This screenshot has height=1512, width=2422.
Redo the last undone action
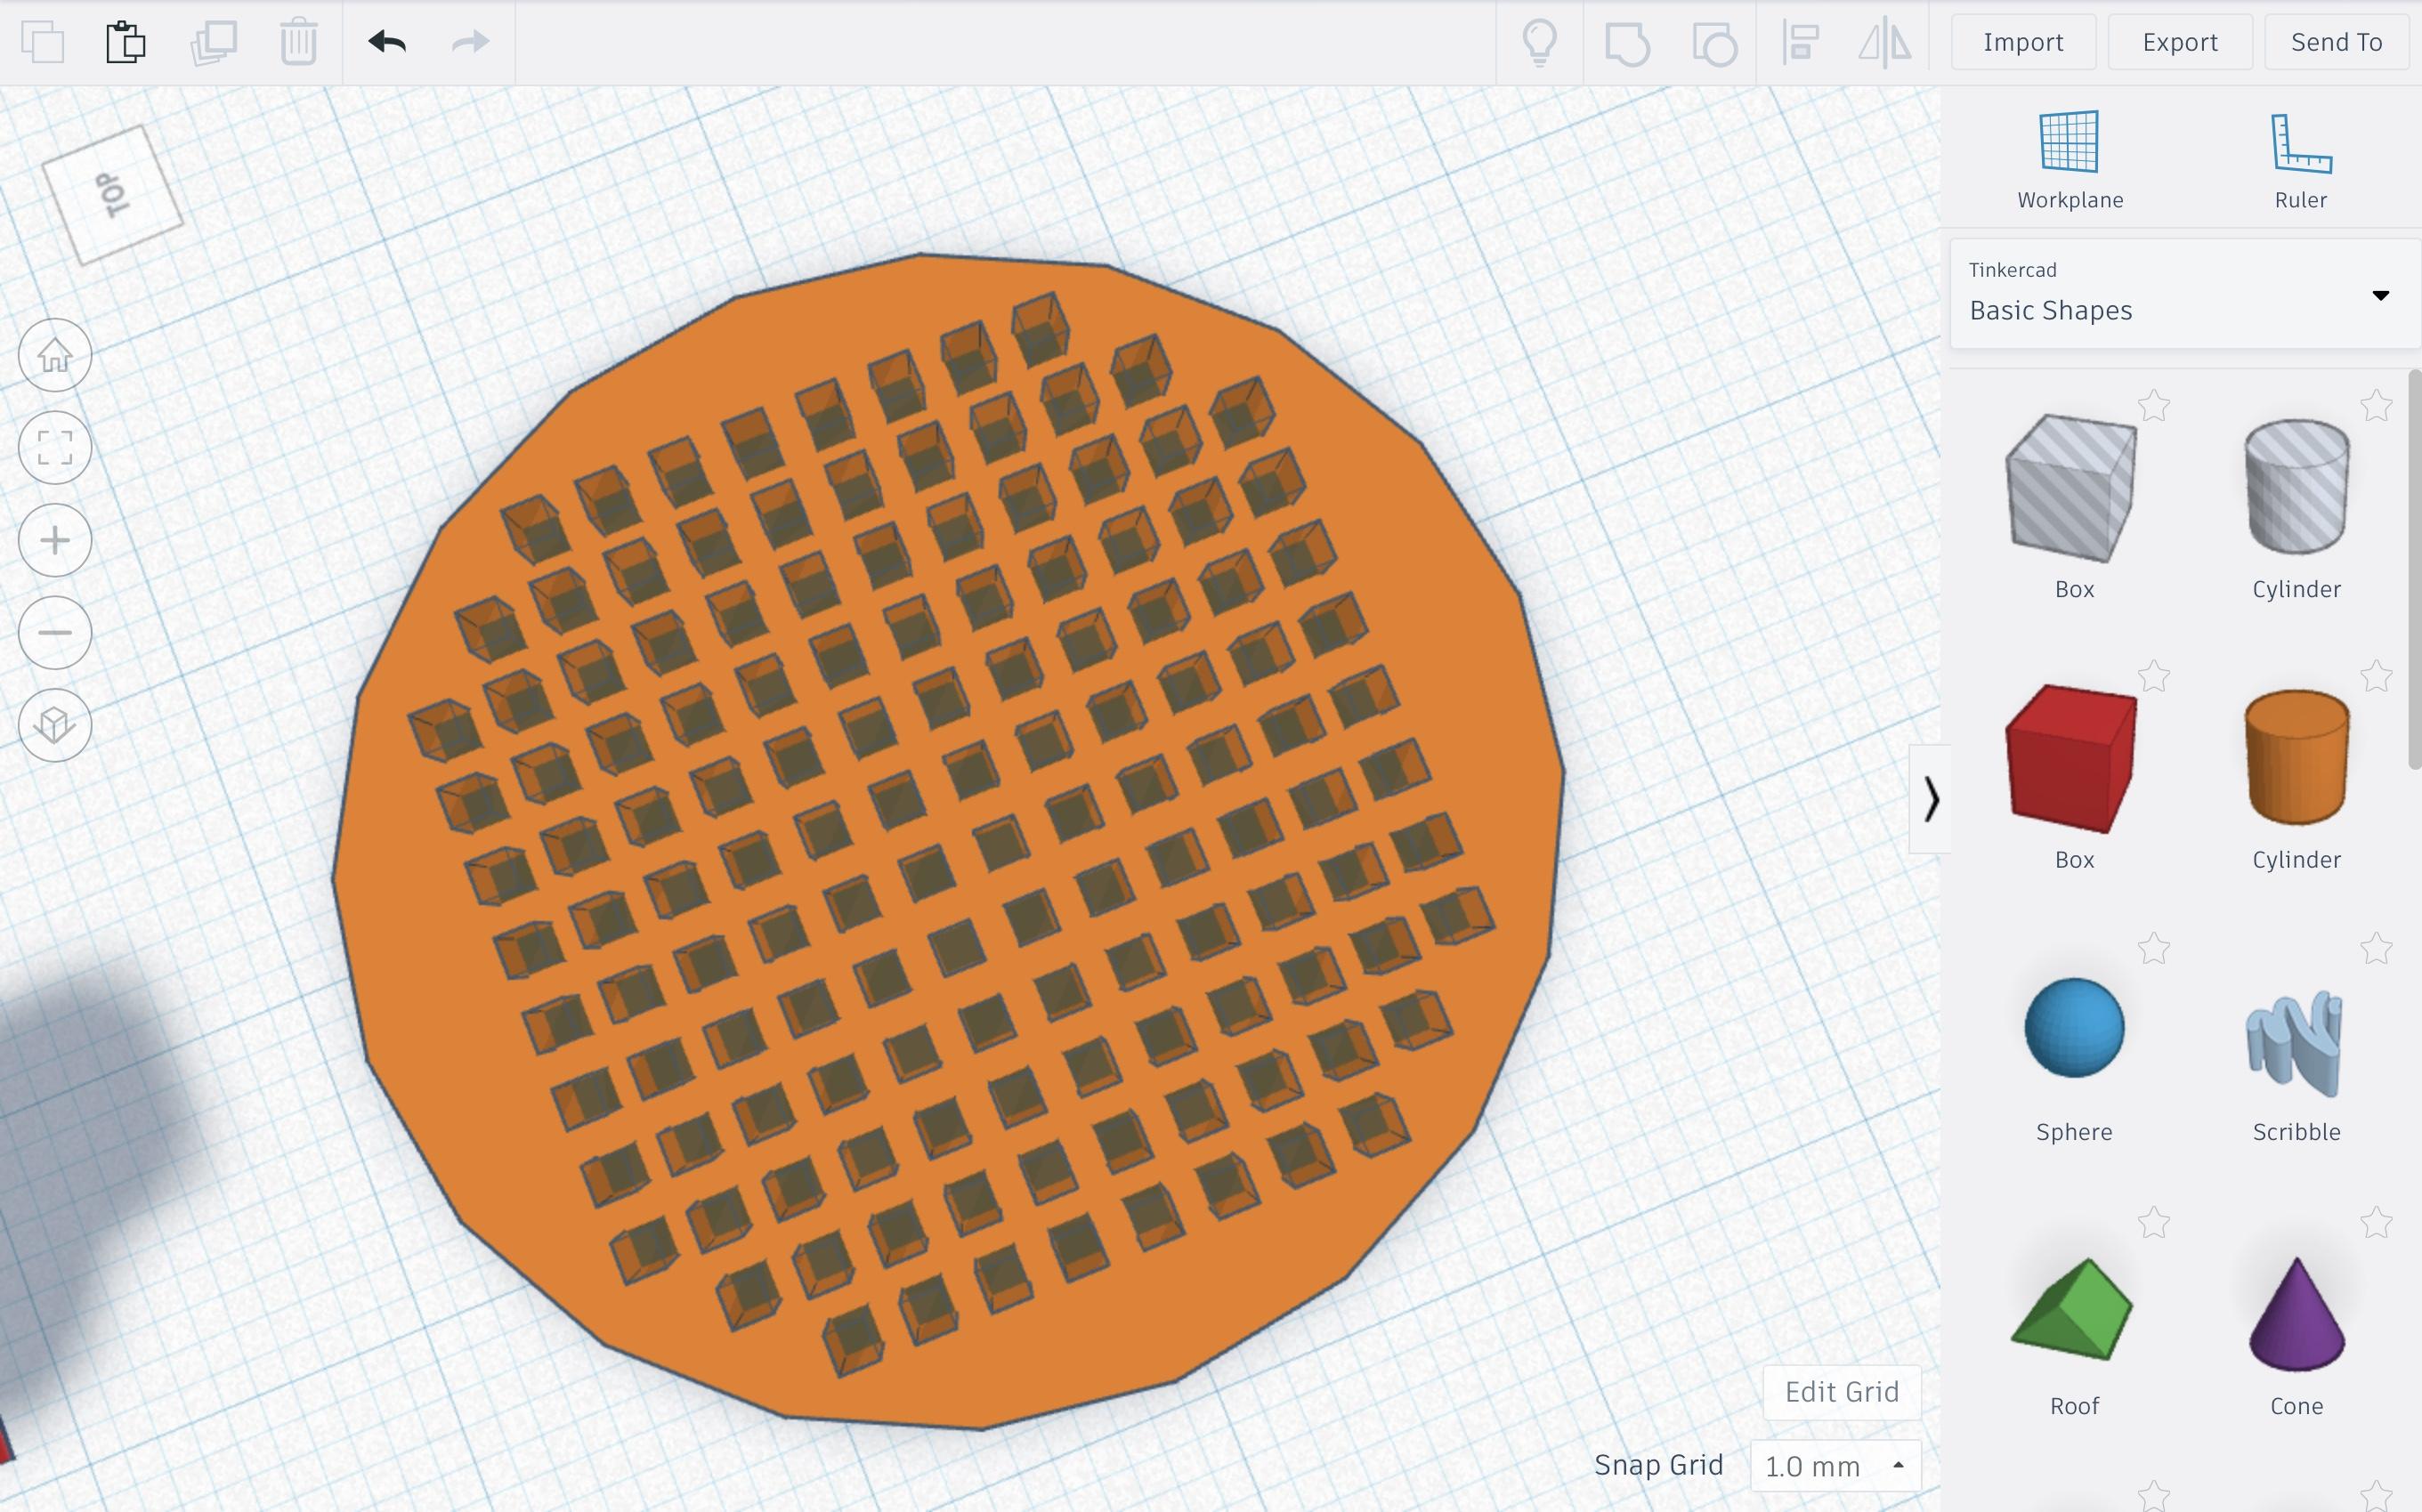point(470,42)
